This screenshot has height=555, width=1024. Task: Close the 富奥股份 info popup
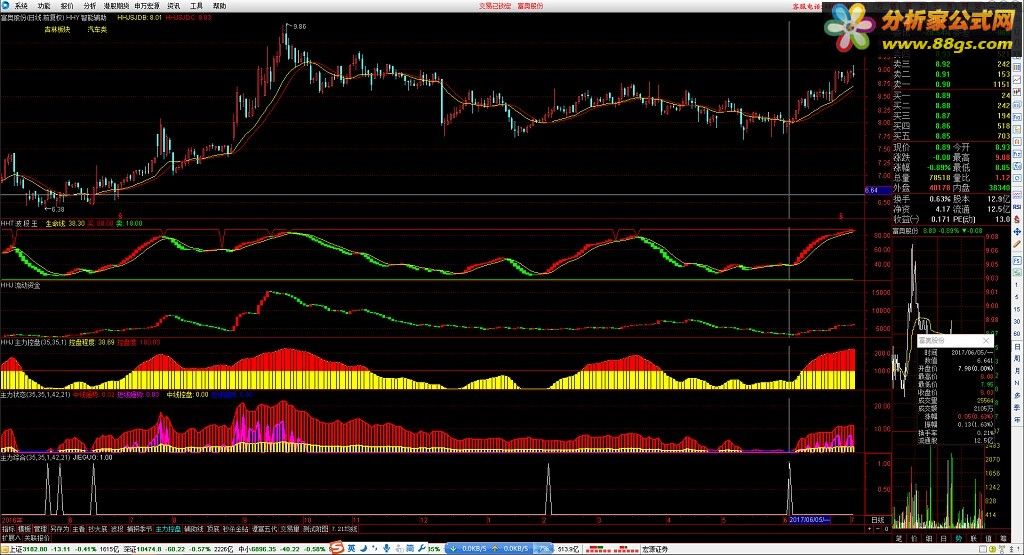click(986, 341)
